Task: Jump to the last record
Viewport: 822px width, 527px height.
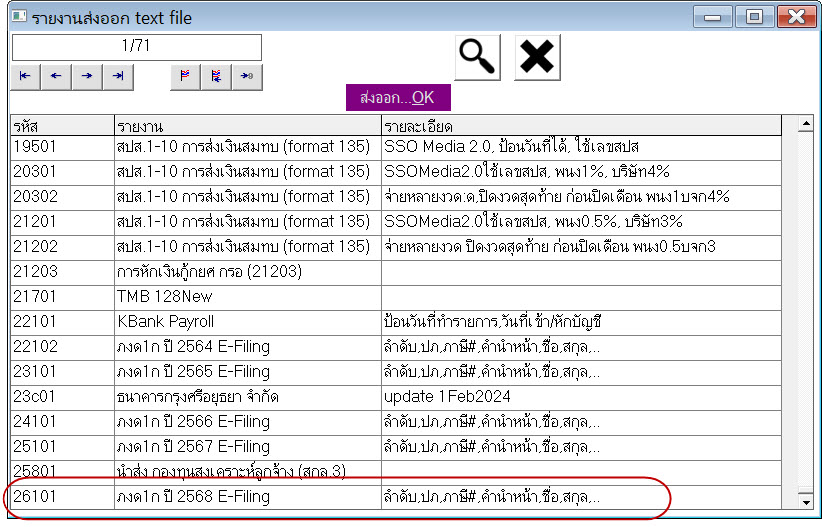Action: coord(118,77)
